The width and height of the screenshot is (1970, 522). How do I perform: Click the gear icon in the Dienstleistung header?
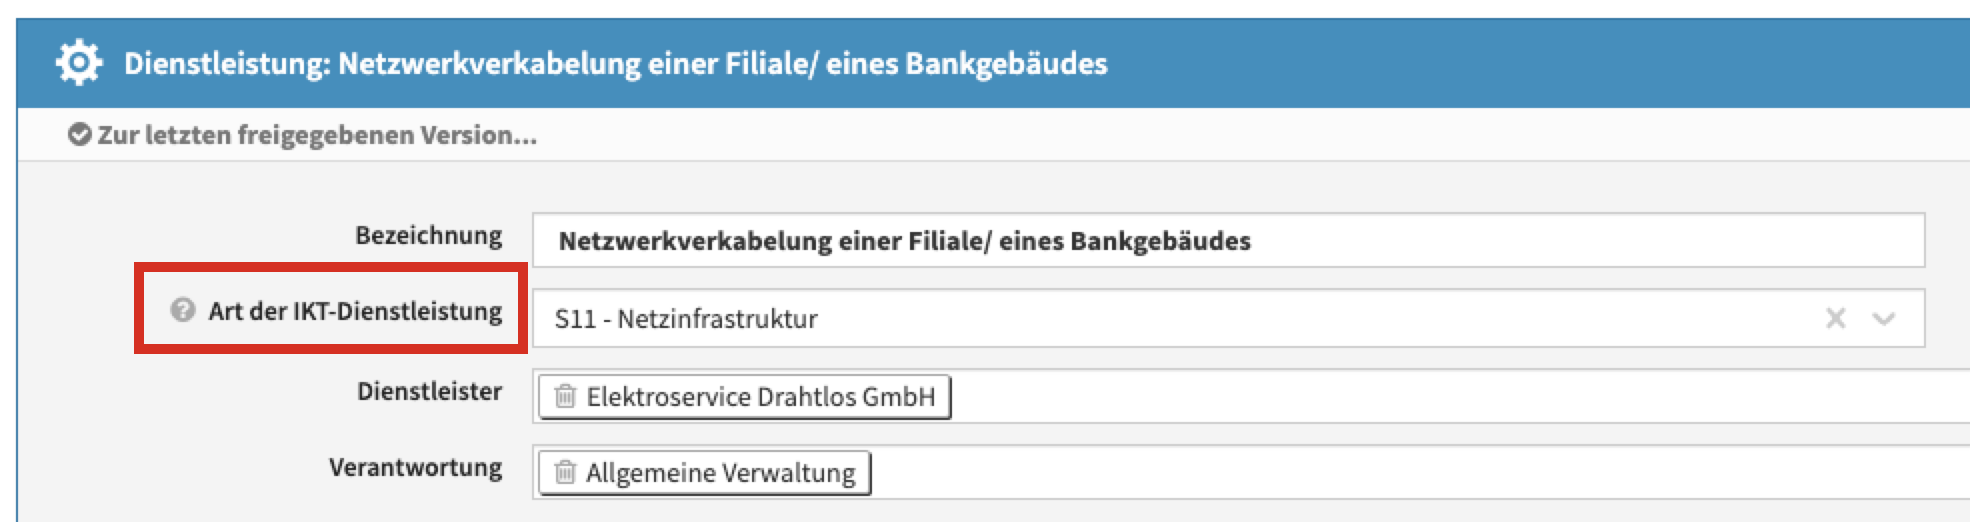coord(78,63)
